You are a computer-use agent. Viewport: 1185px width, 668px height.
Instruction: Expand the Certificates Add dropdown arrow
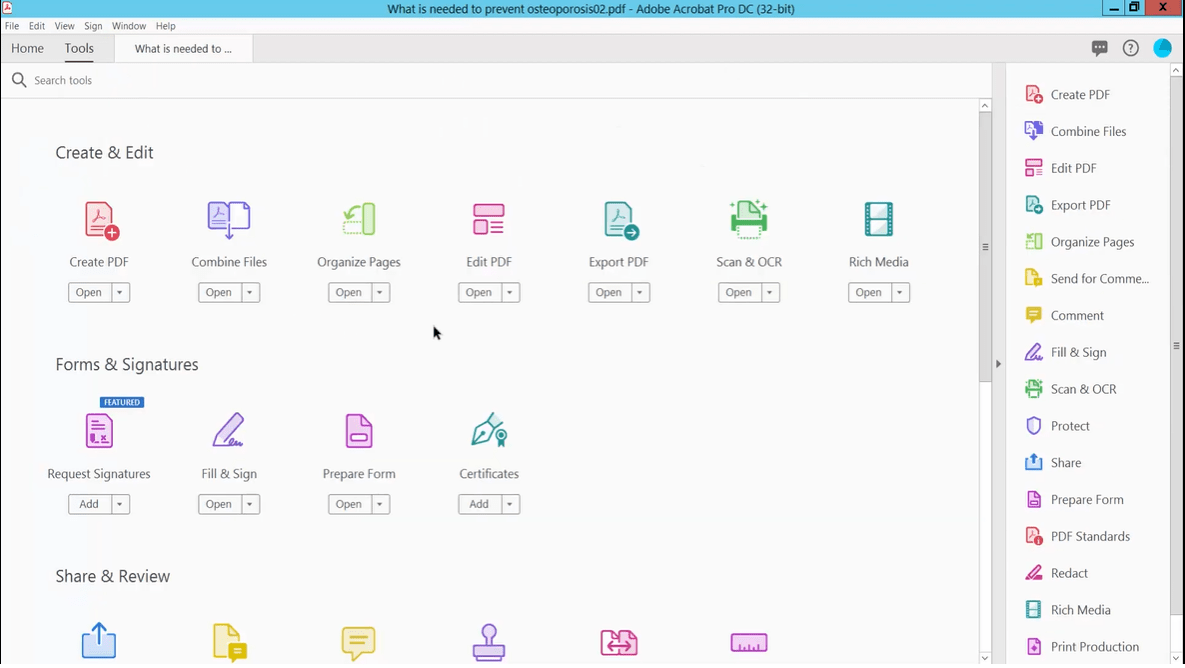pos(509,504)
